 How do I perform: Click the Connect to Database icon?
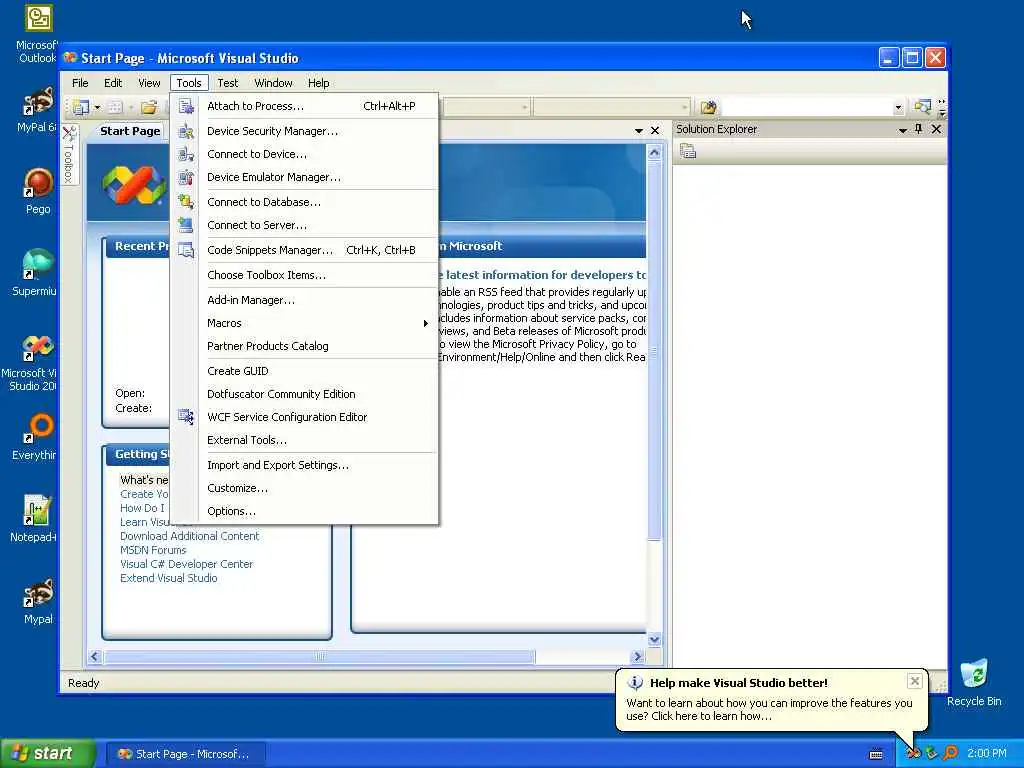click(186, 202)
